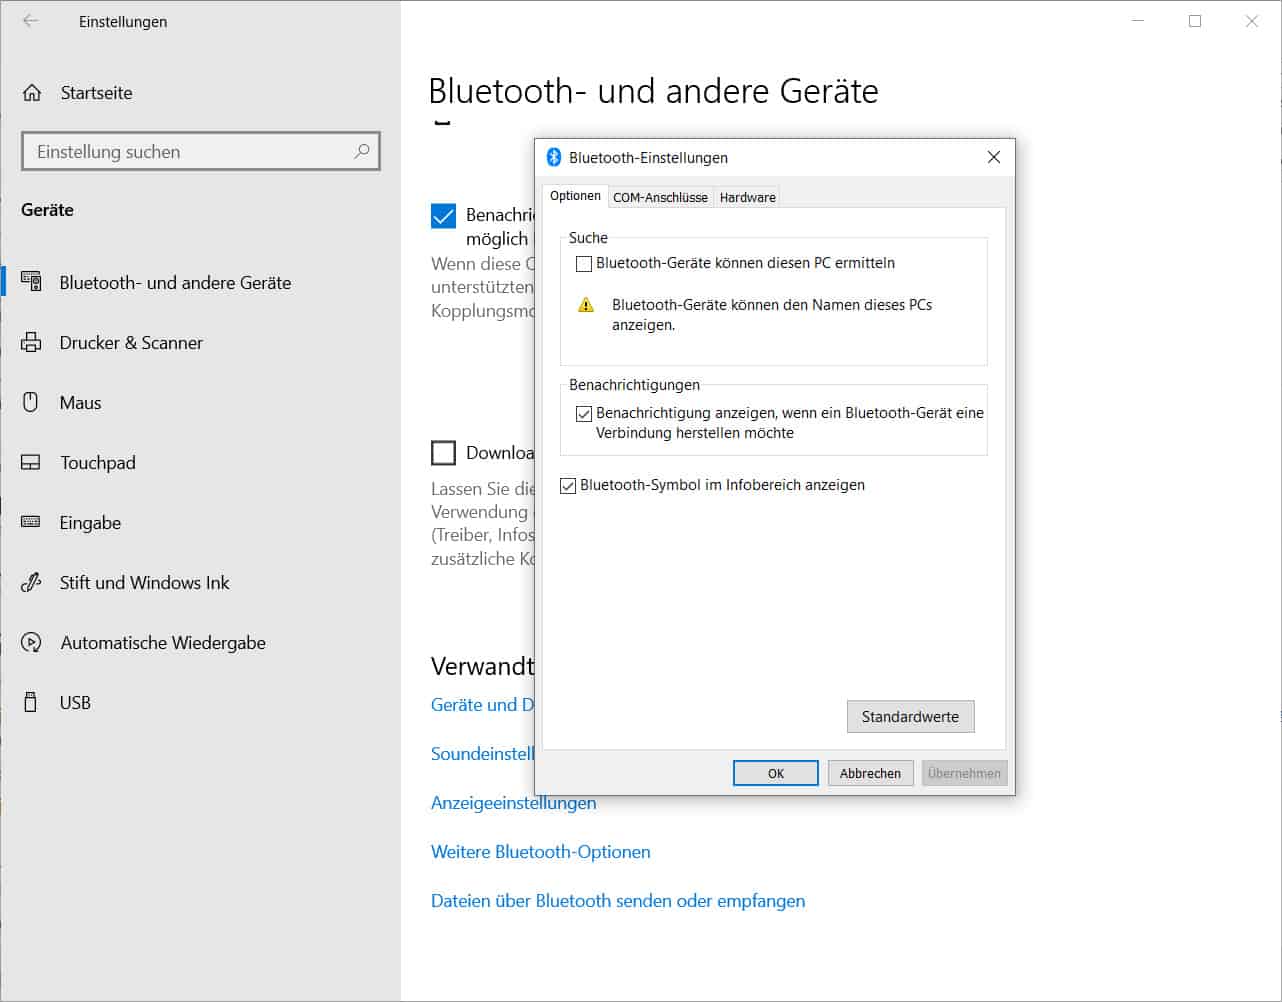Toggle Bluetooth-Symbol im Infobereich anzeigen
Image resolution: width=1282 pixels, height=1002 pixels.
point(568,486)
